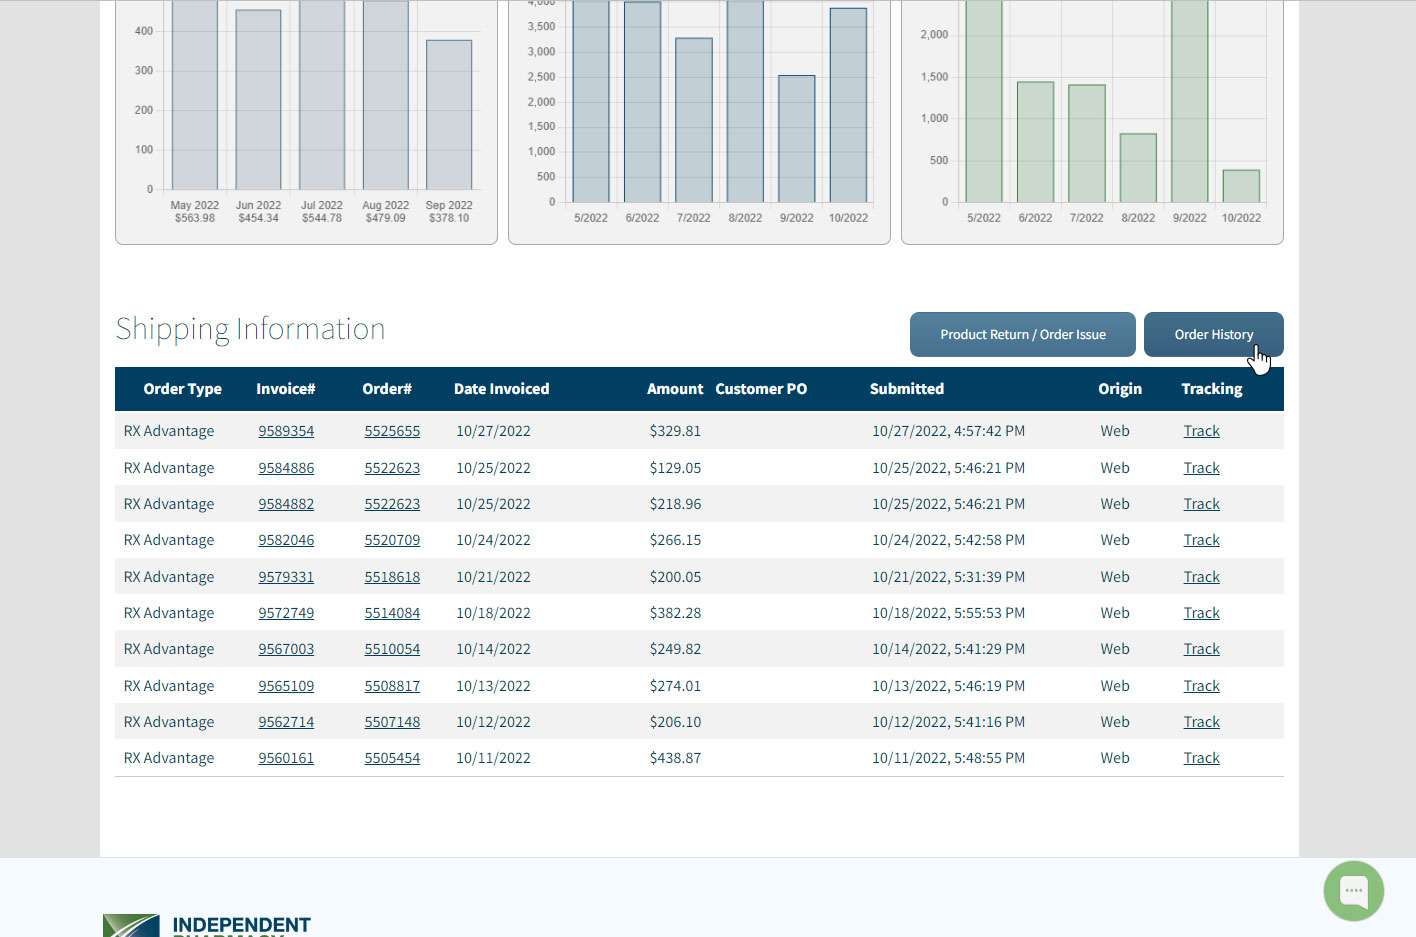Track shipment for the $218.96 order
This screenshot has height=937, width=1416.
click(1201, 504)
